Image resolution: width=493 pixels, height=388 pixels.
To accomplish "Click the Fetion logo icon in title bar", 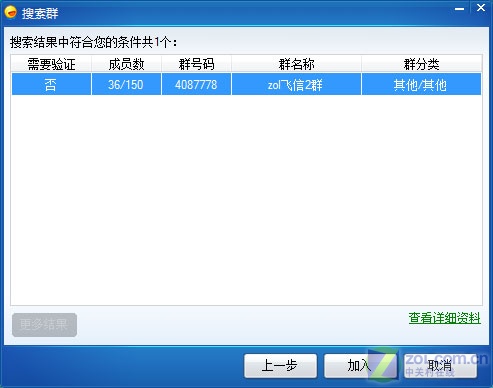I will tap(10, 12).
